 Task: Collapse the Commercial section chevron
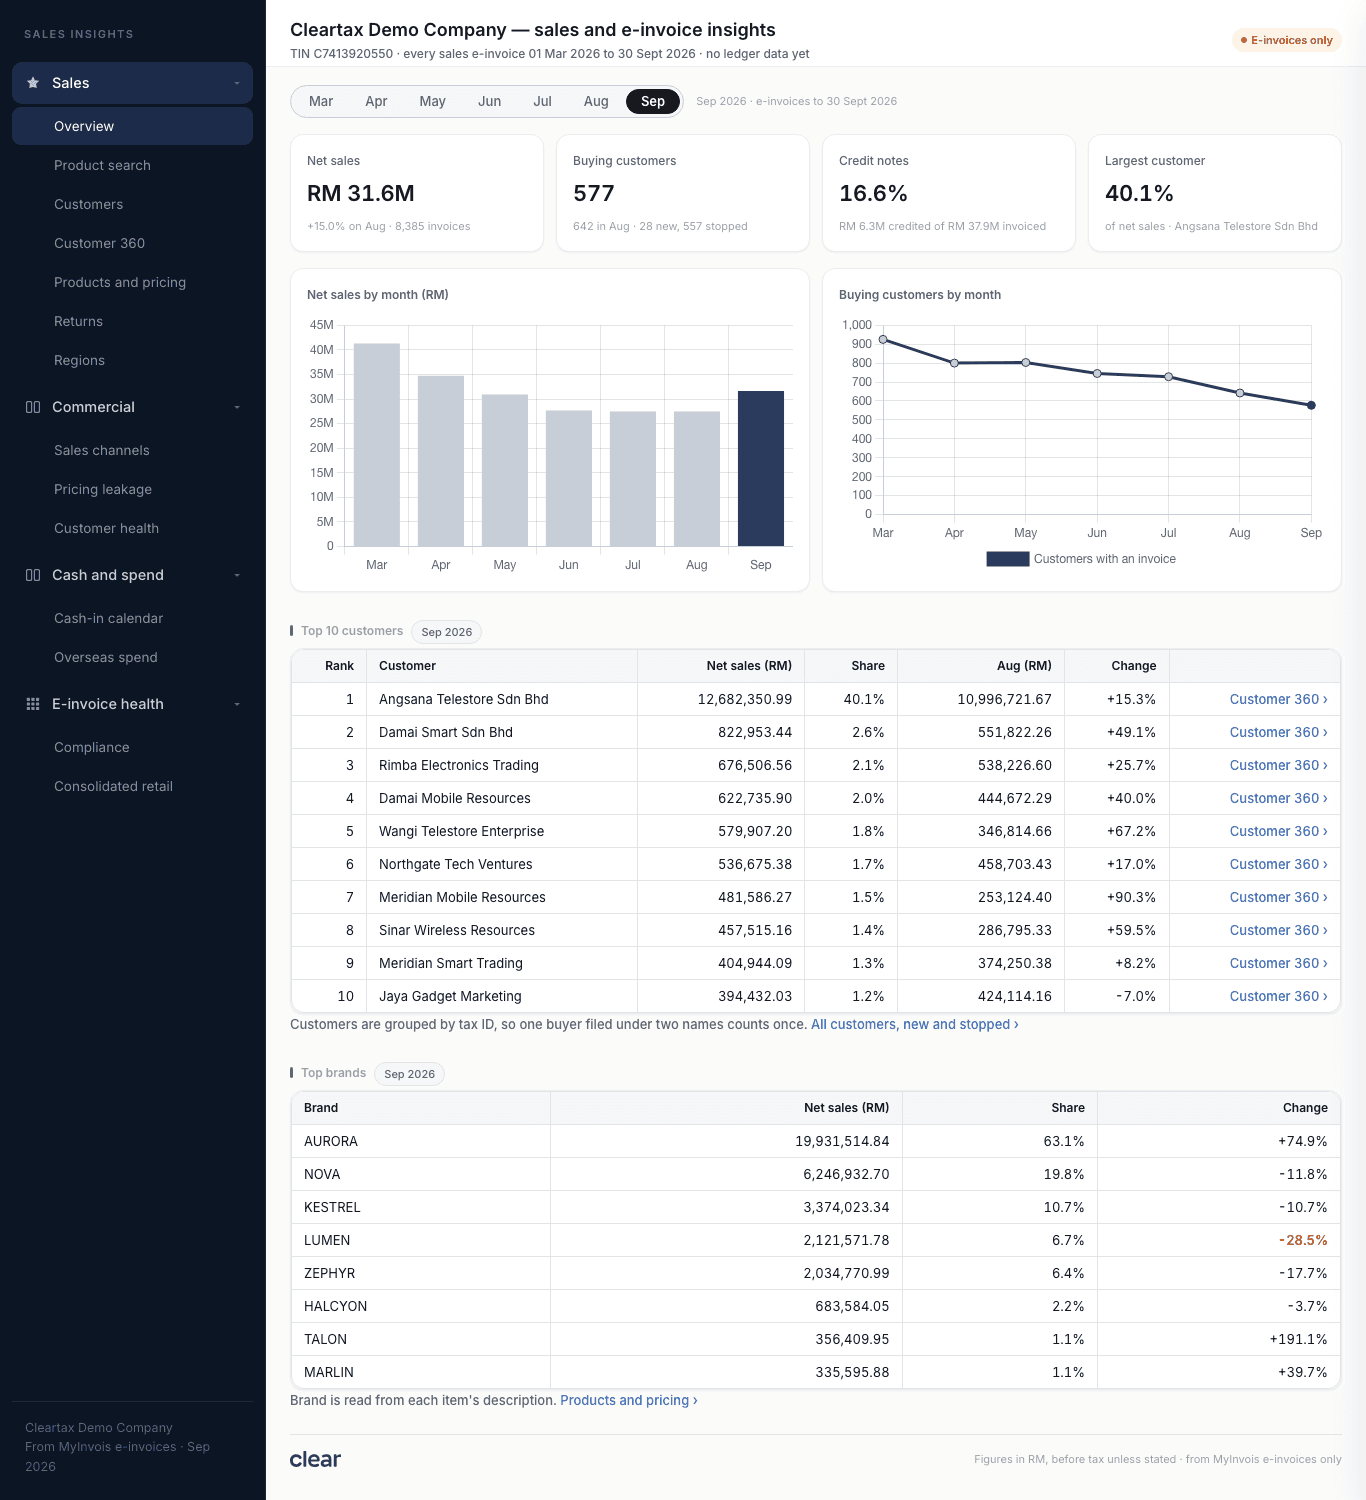[x=237, y=407]
